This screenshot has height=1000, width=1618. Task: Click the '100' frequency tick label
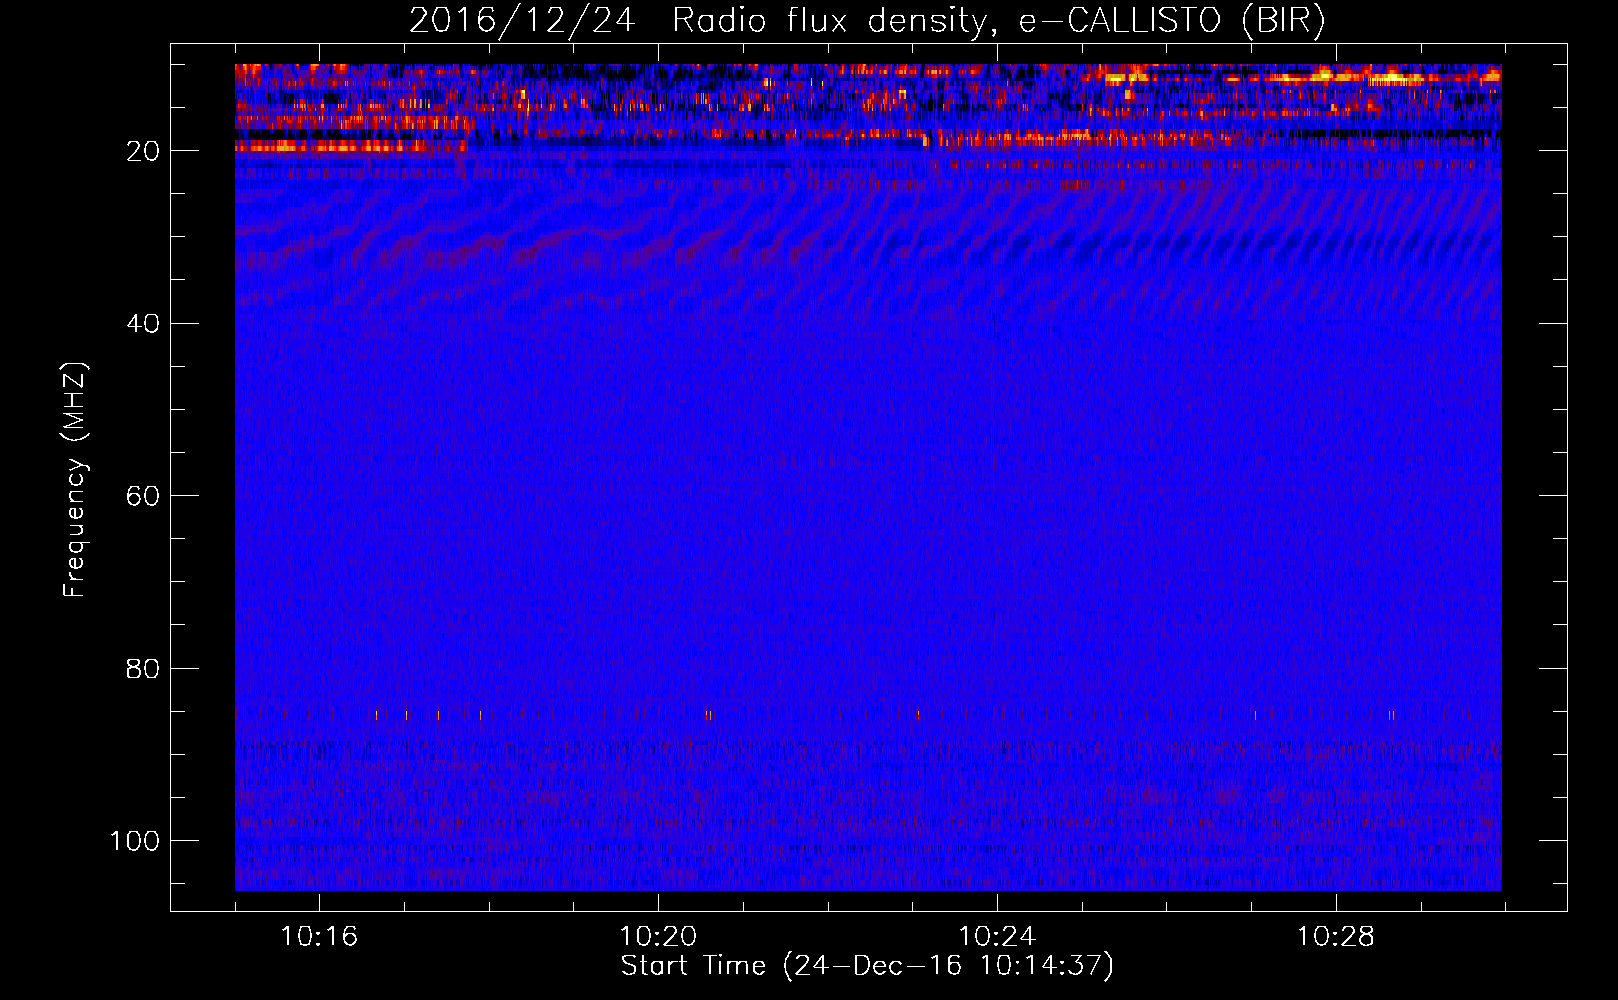pos(135,841)
